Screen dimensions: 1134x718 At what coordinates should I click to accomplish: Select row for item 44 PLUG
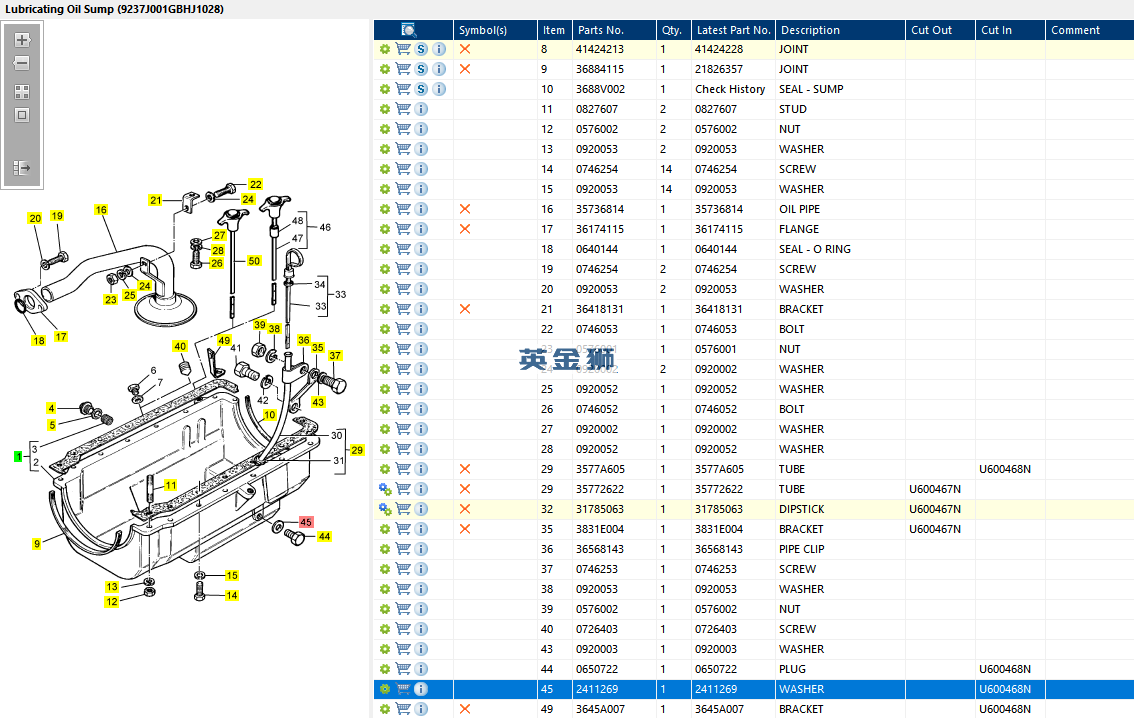coord(754,669)
